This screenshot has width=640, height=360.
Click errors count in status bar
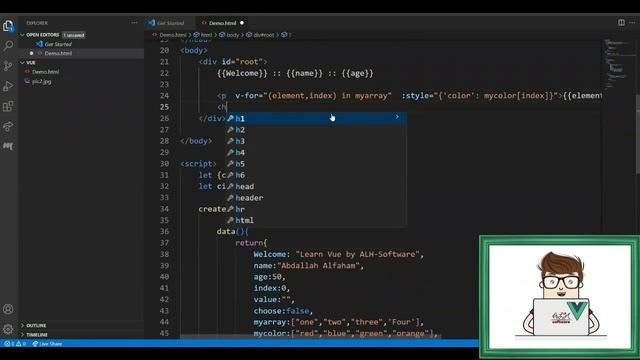pos(9,344)
